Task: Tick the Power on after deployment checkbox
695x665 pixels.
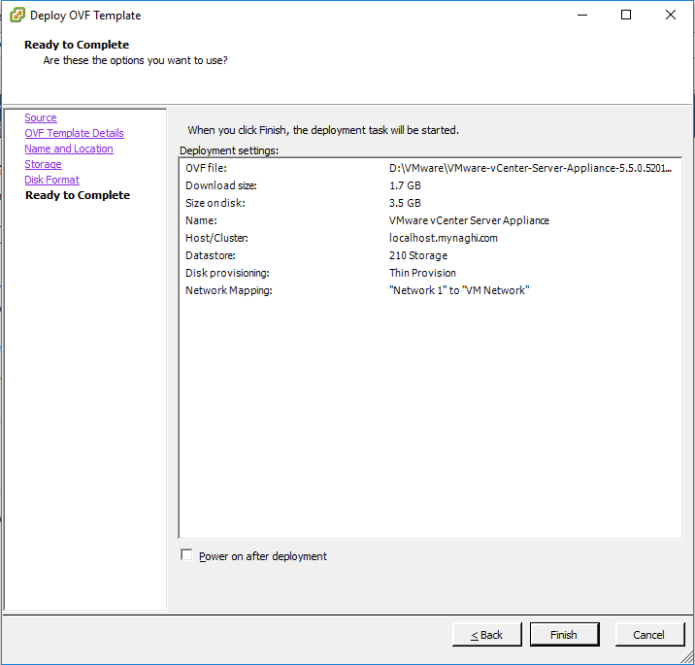Action: pos(186,556)
